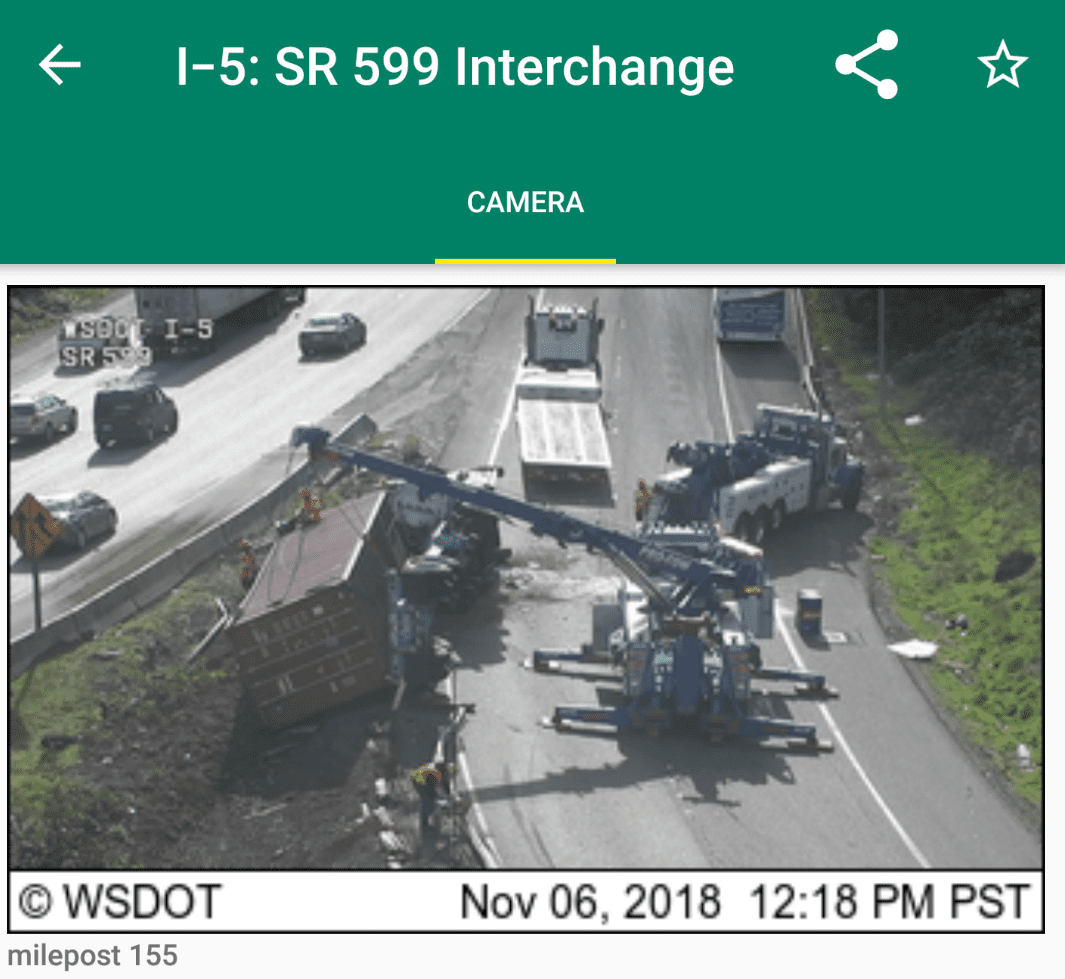This screenshot has width=1065, height=979.
Task: Click the black SUV on the highway
Action: (x=134, y=414)
